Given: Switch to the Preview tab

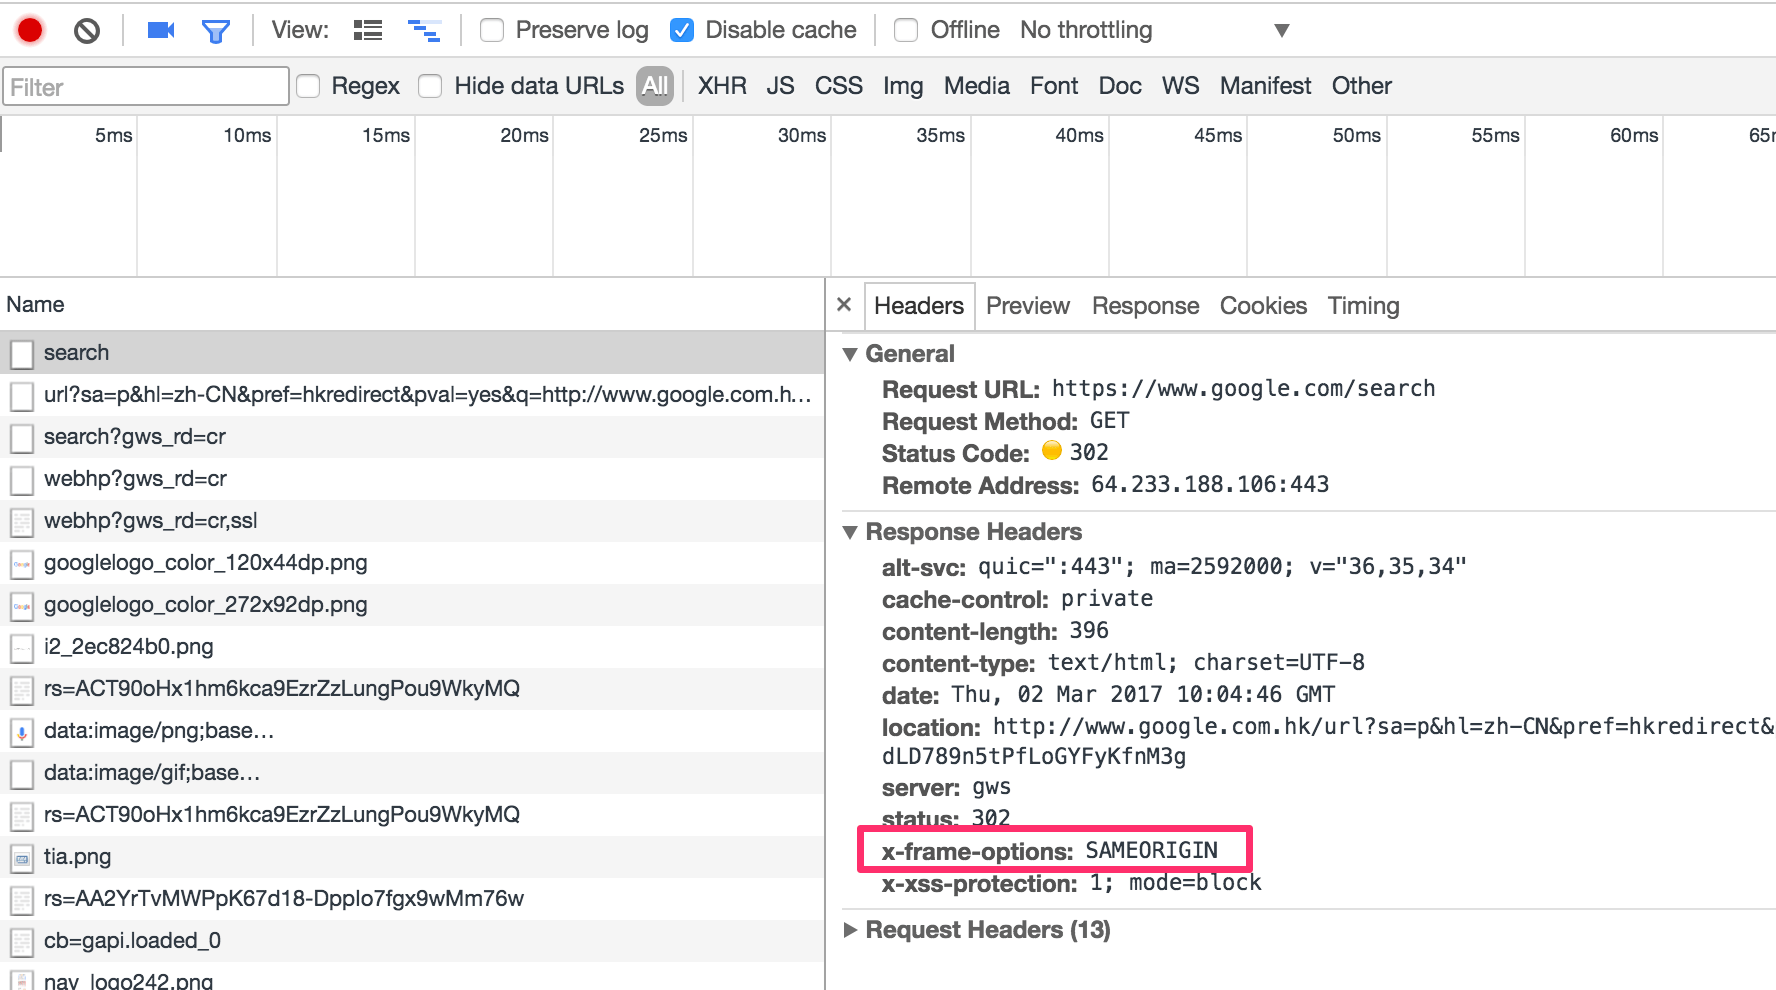Looking at the screenshot, I should click(x=1028, y=306).
